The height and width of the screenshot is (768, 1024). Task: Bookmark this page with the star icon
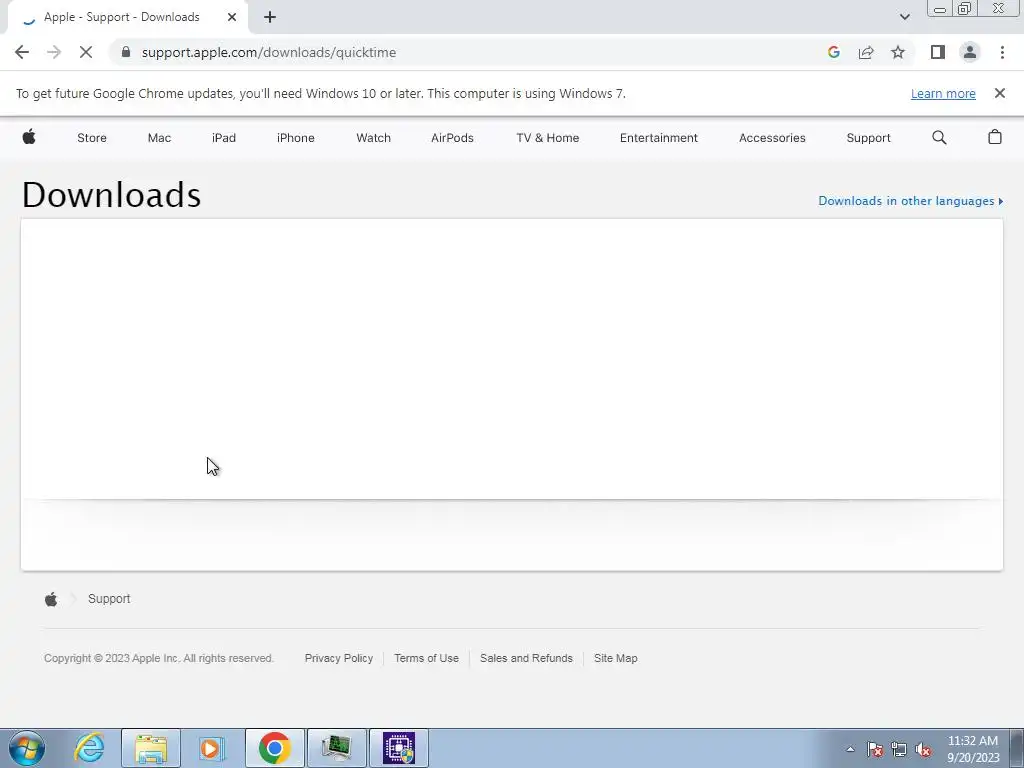coord(898,52)
